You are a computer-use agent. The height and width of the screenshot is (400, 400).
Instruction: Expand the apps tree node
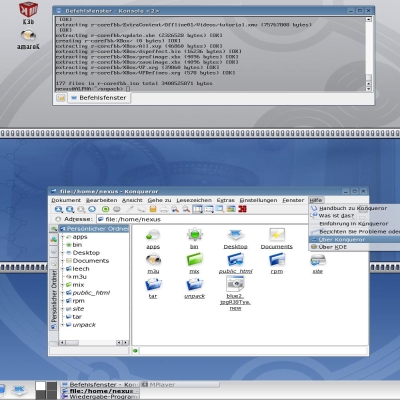[62, 237]
